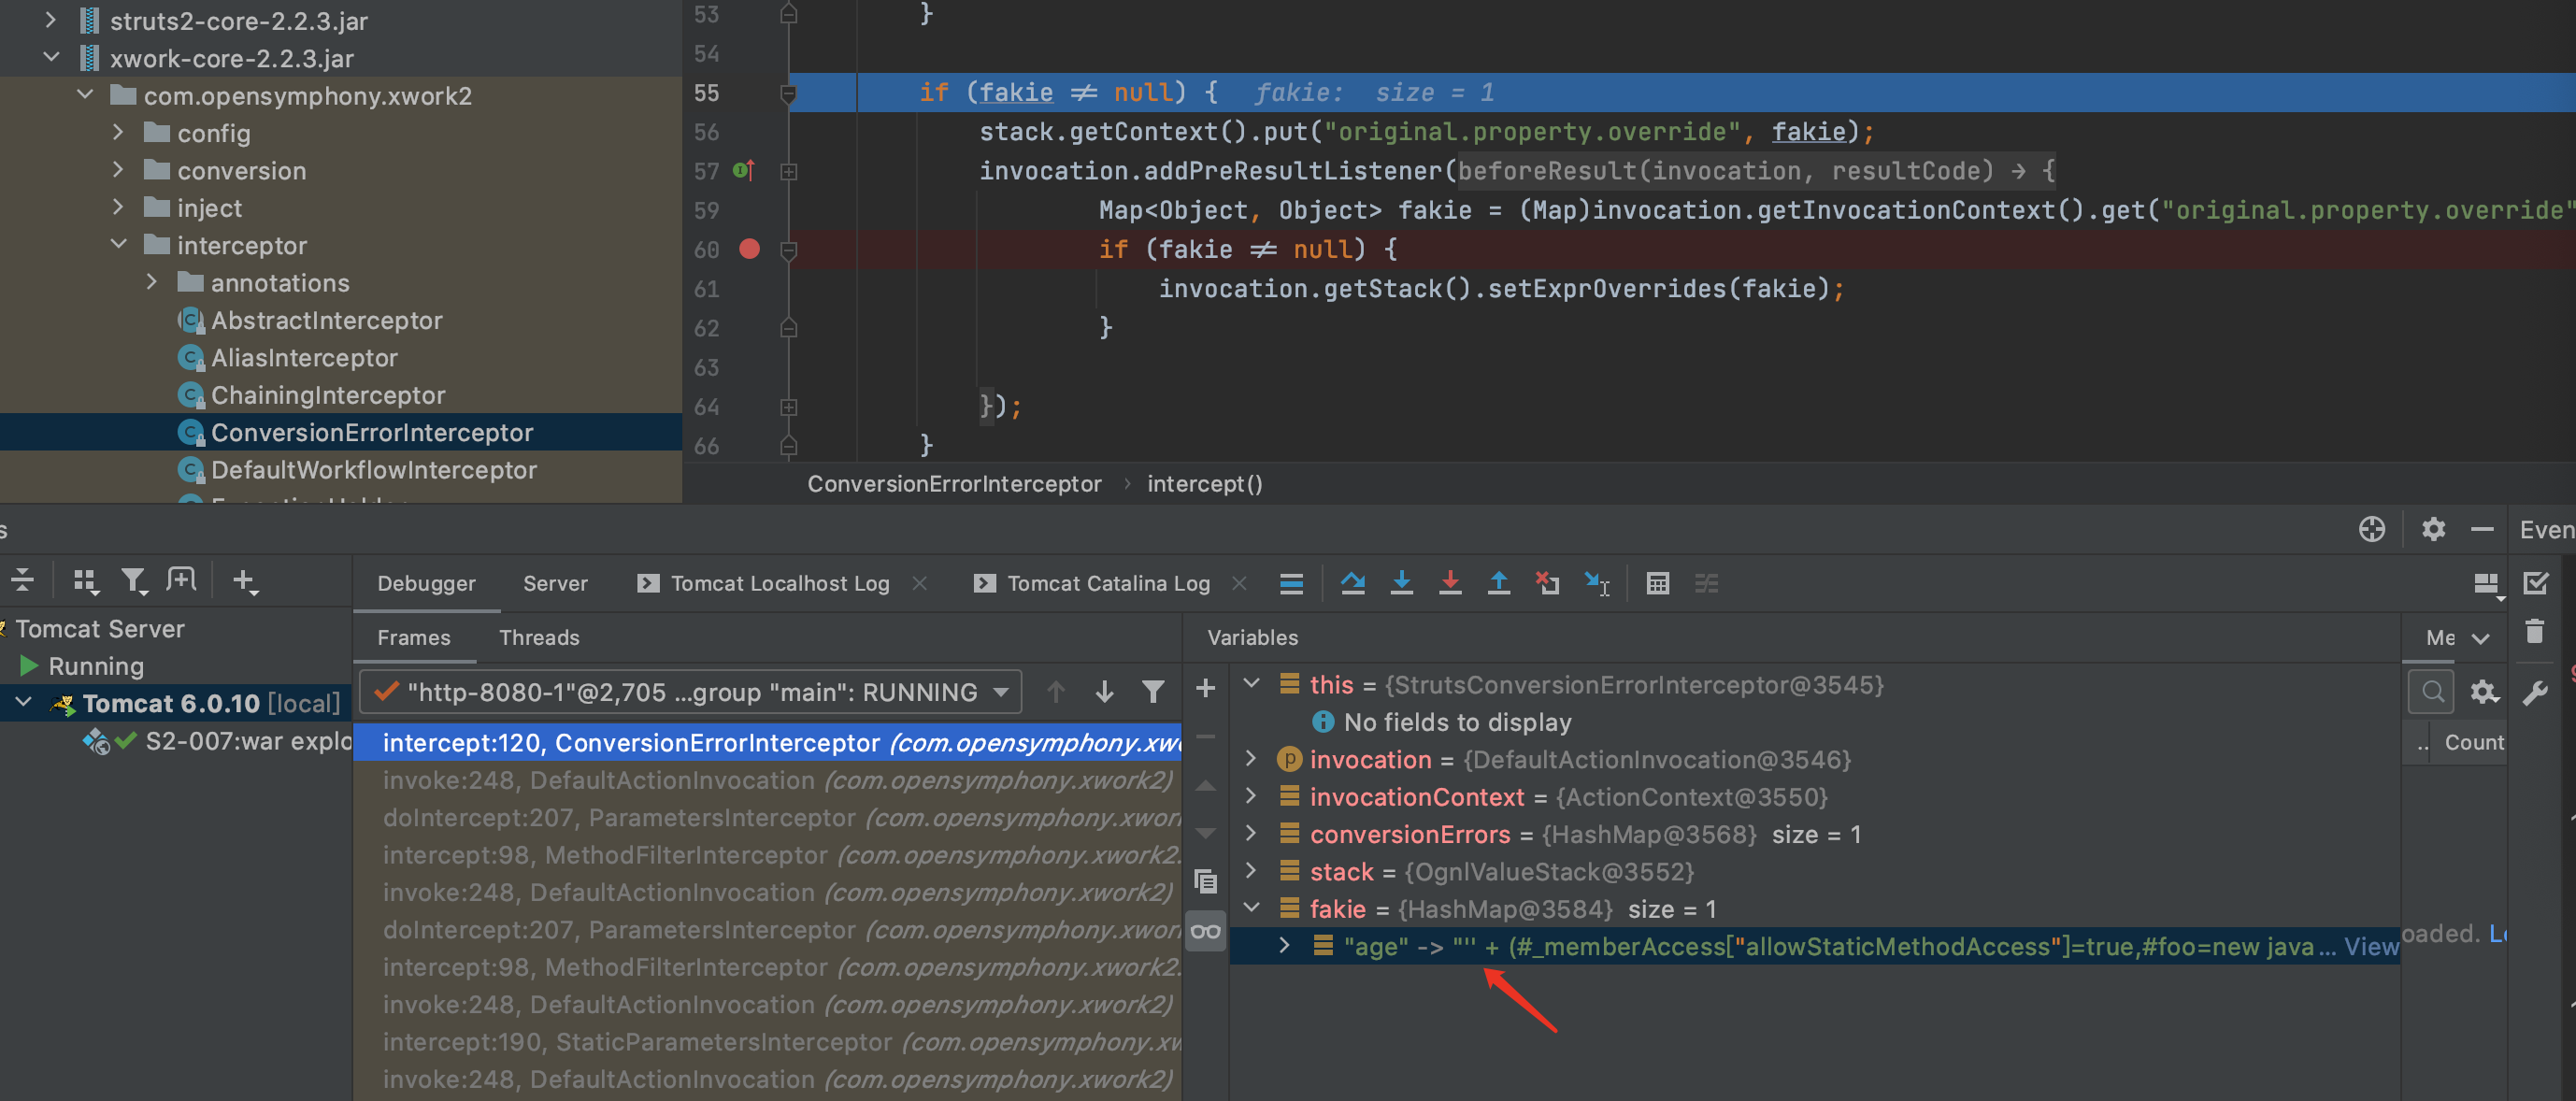Click Step Out debugger icon

pos(1498,583)
